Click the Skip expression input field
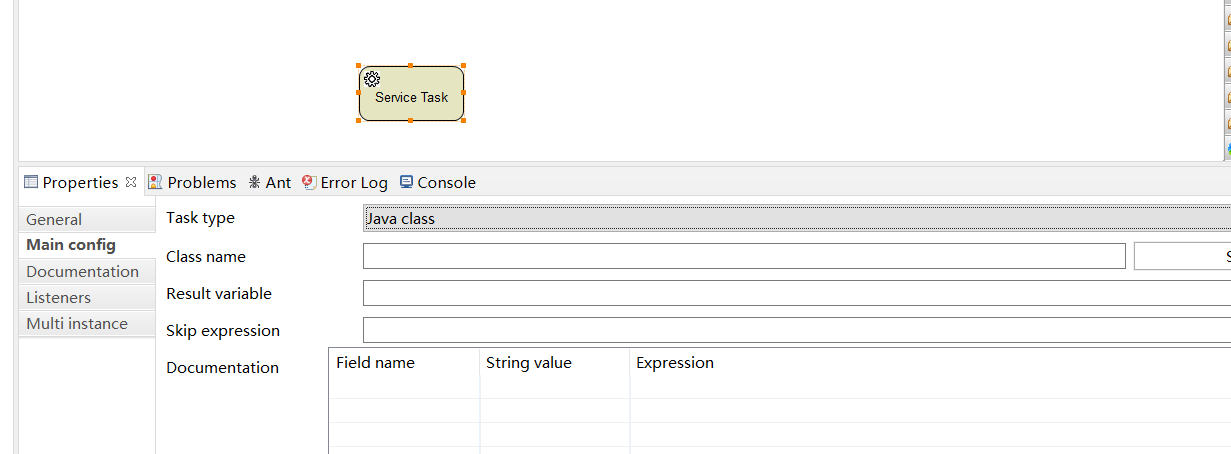The height and width of the screenshot is (454, 1231). [796, 331]
